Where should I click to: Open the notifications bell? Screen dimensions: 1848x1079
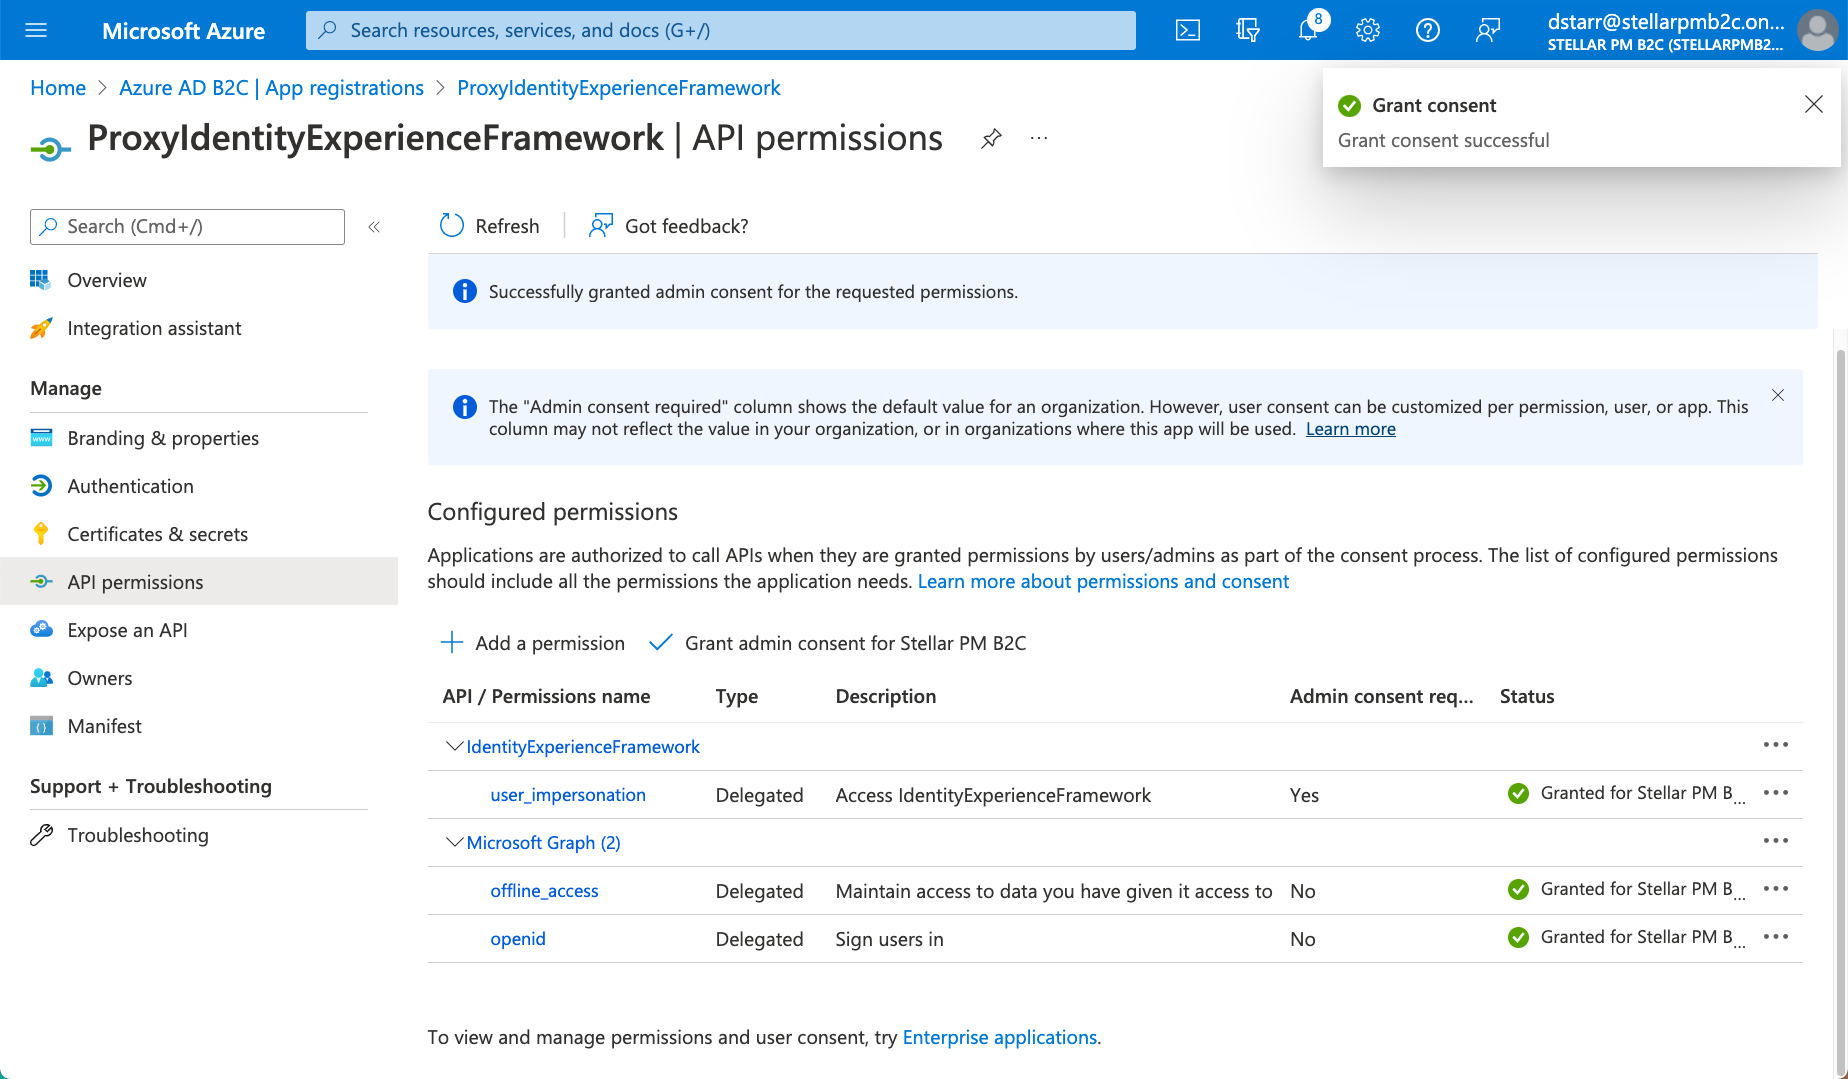(x=1307, y=30)
